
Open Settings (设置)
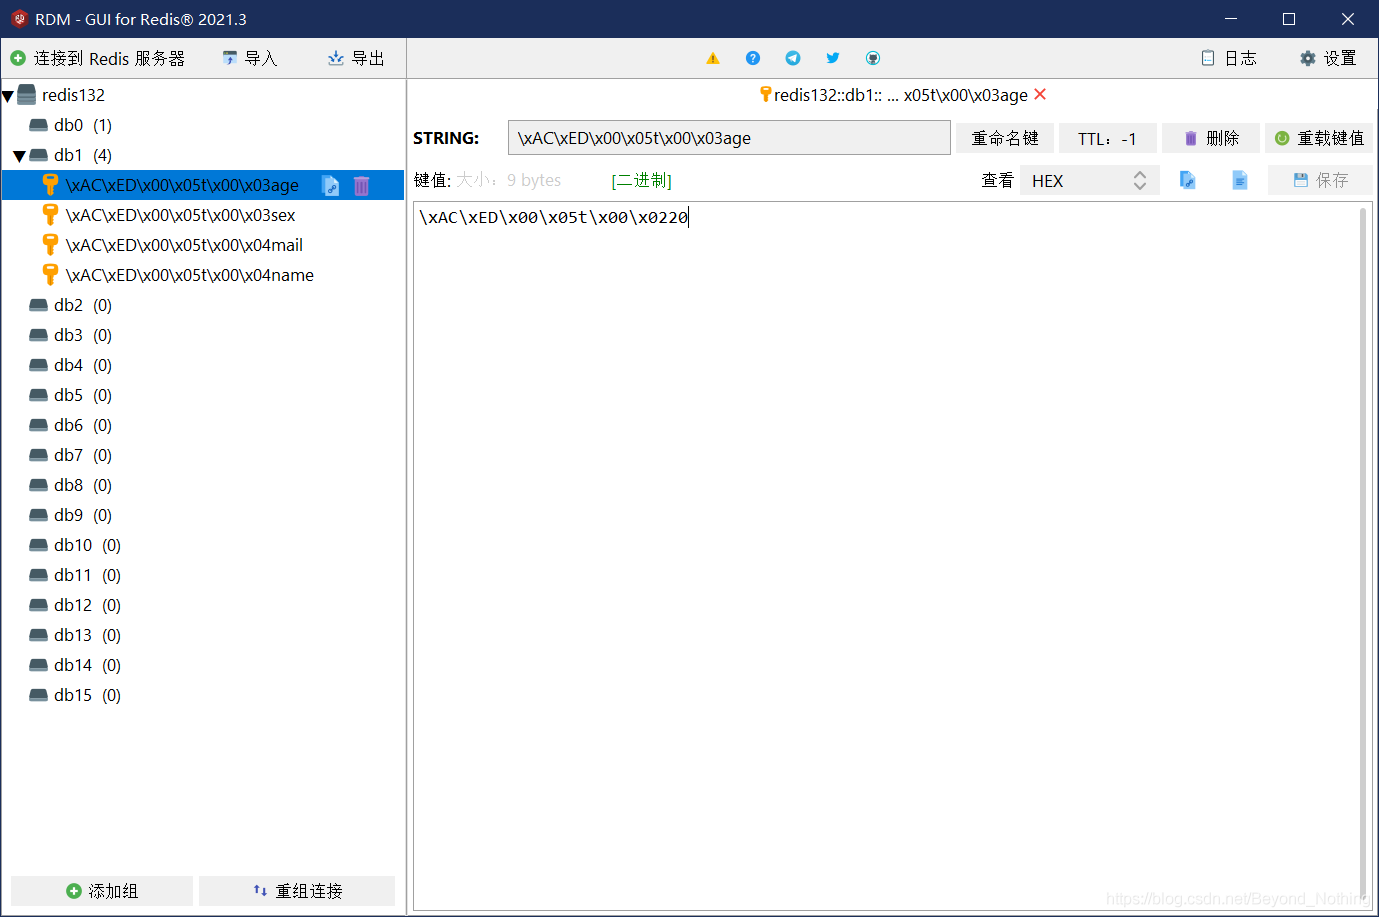click(x=1328, y=58)
